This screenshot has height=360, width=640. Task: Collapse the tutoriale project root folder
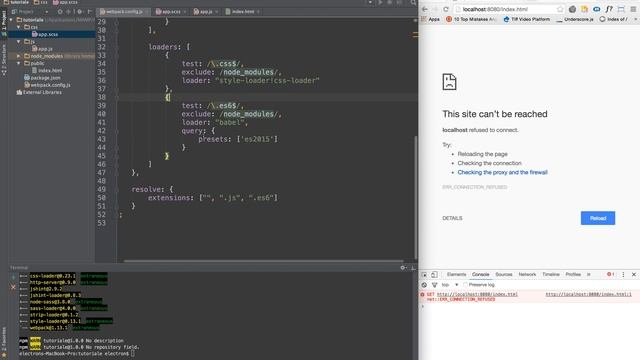pyautogui.click(x=12, y=20)
